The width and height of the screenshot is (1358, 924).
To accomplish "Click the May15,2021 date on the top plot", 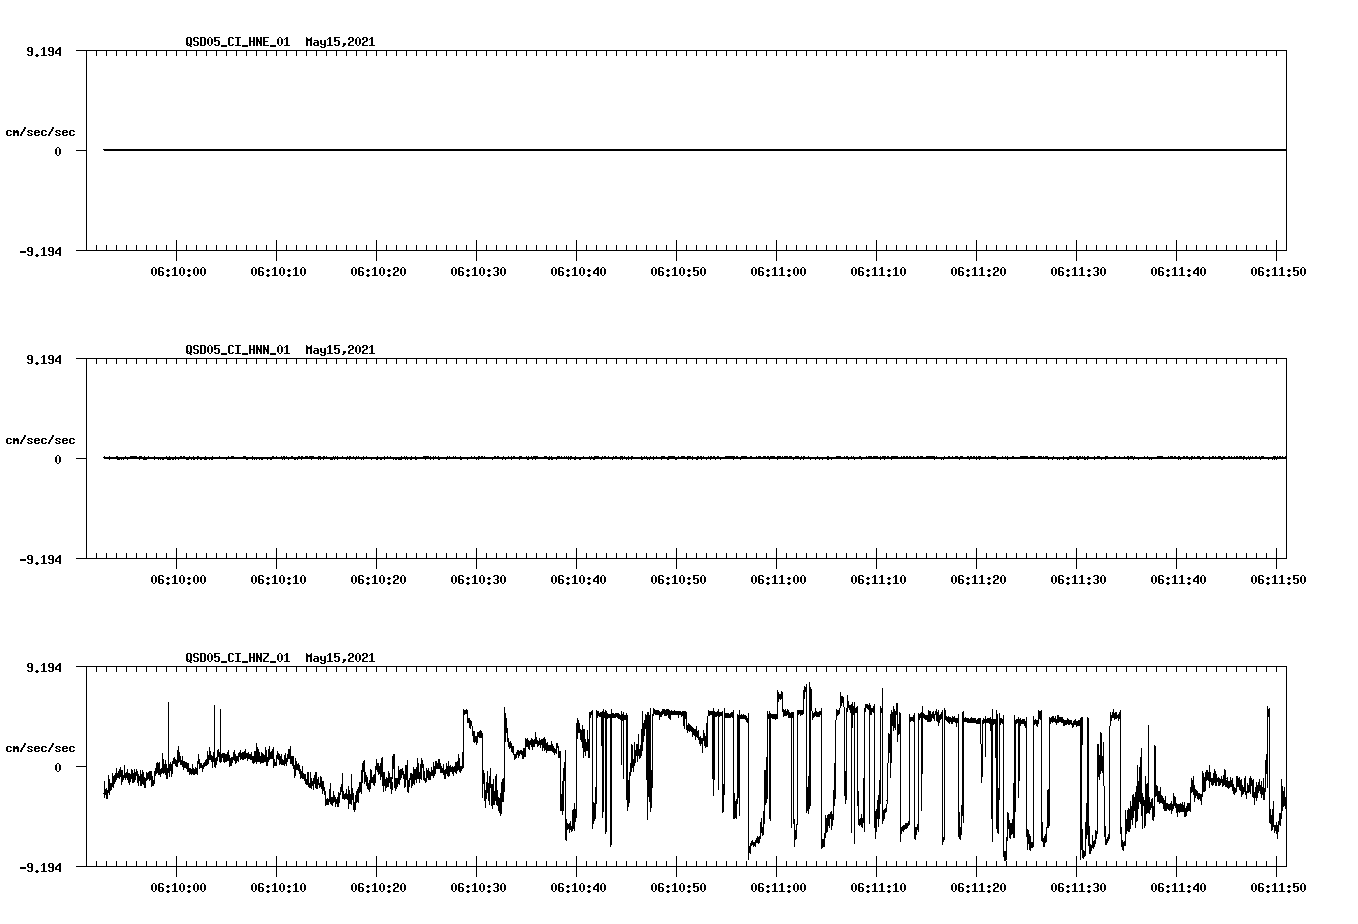I will (x=340, y=42).
